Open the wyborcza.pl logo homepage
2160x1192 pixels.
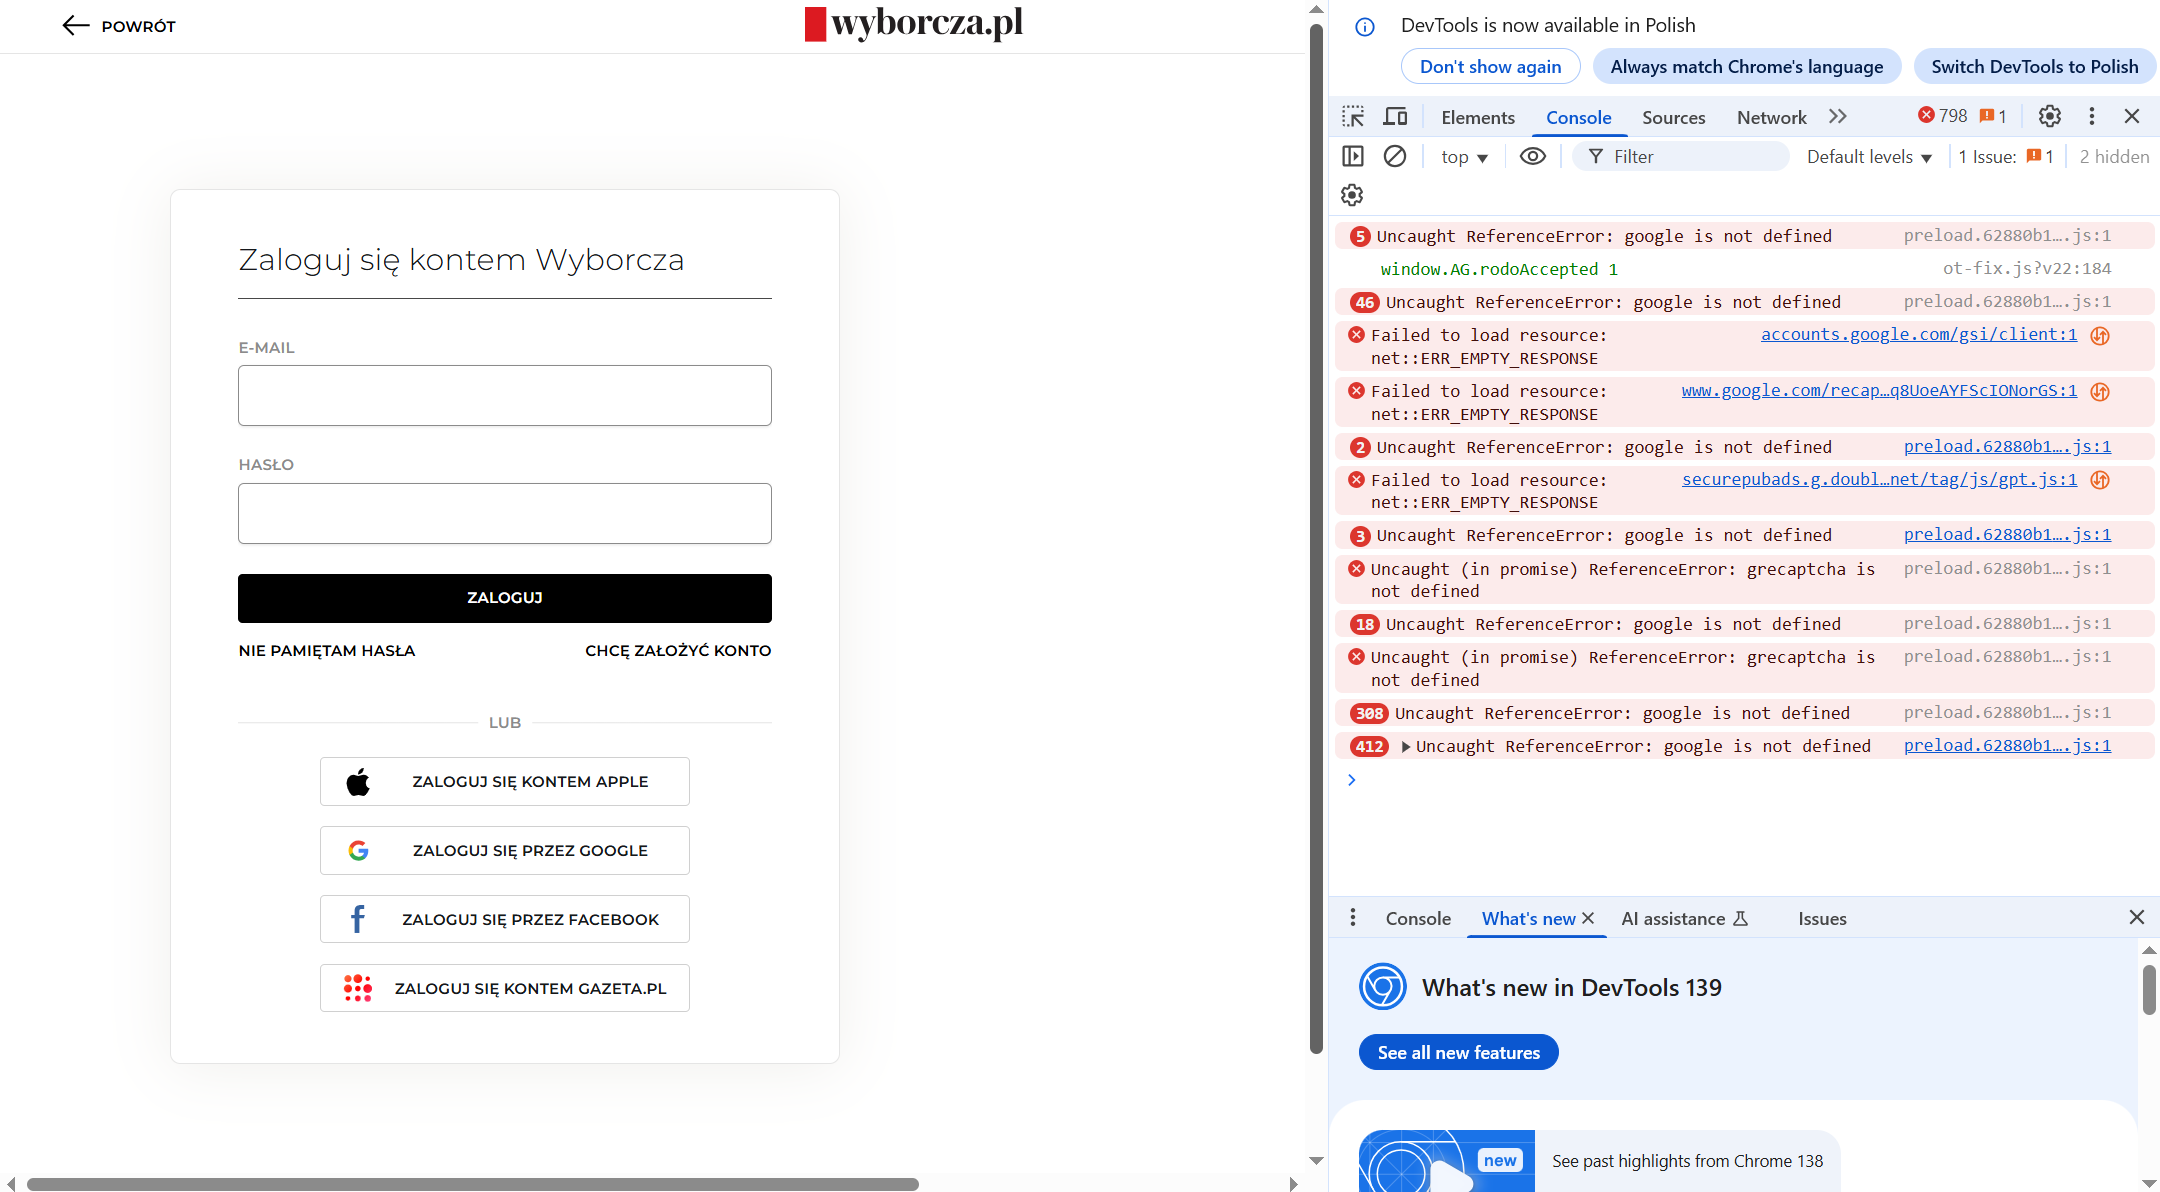point(914,23)
